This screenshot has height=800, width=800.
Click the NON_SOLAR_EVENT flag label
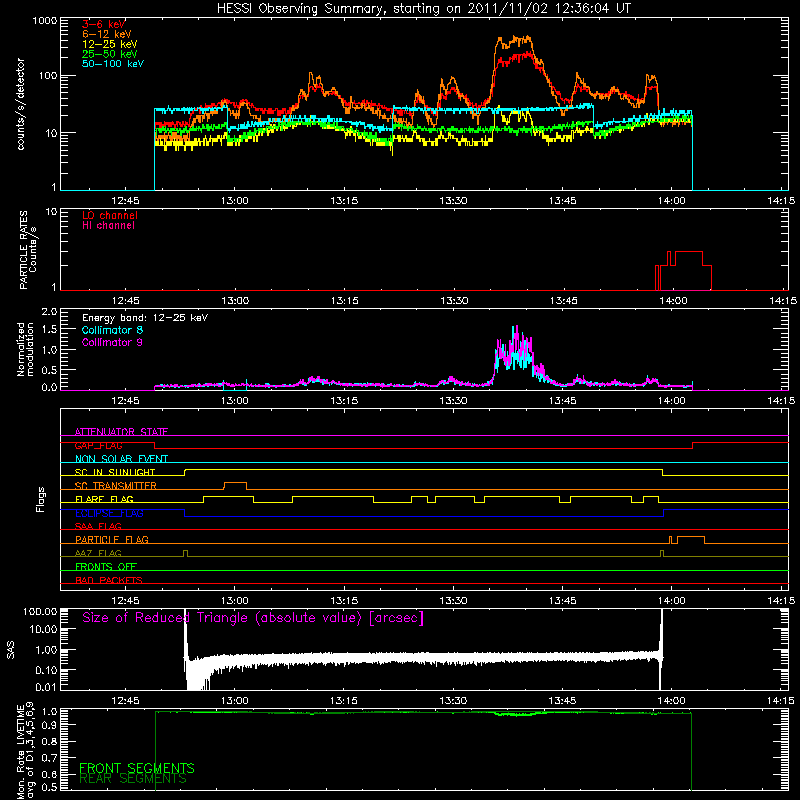pyautogui.click(x=121, y=459)
